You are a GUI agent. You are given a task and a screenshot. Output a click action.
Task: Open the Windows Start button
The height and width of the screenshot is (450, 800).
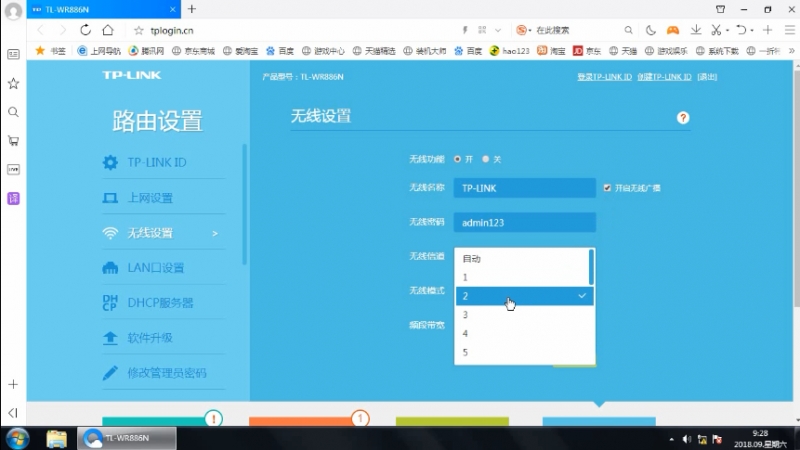tap(17, 438)
